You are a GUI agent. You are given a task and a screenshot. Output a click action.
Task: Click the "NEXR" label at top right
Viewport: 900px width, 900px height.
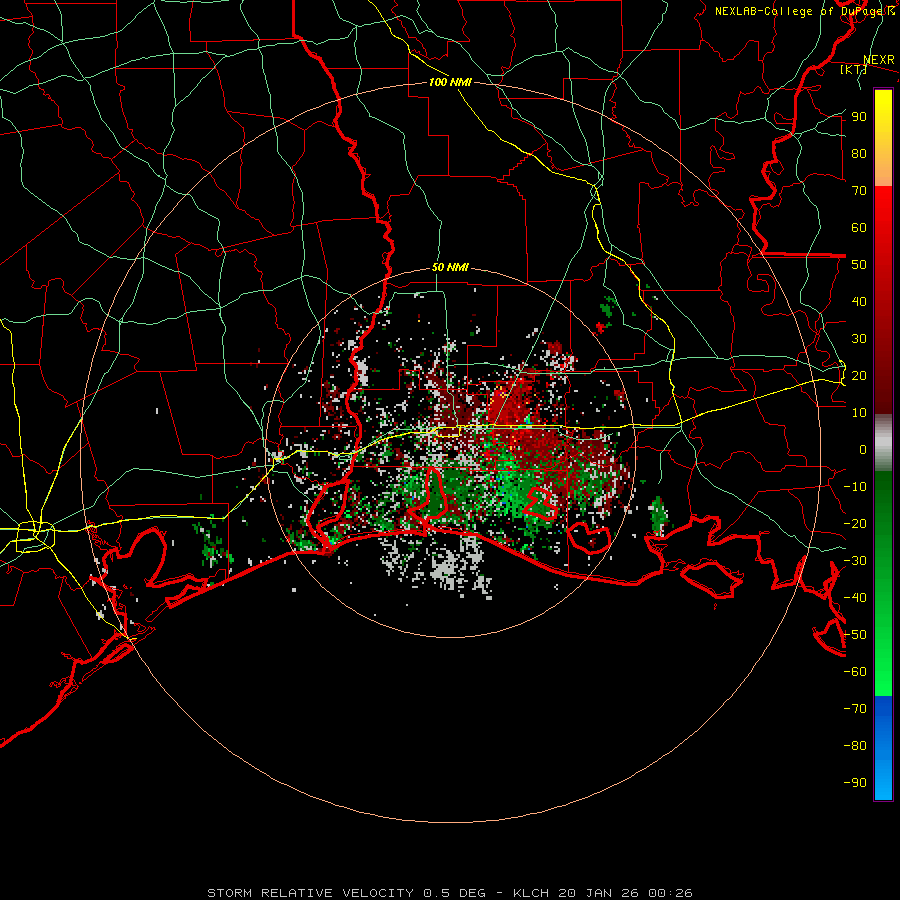click(x=879, y=60)
